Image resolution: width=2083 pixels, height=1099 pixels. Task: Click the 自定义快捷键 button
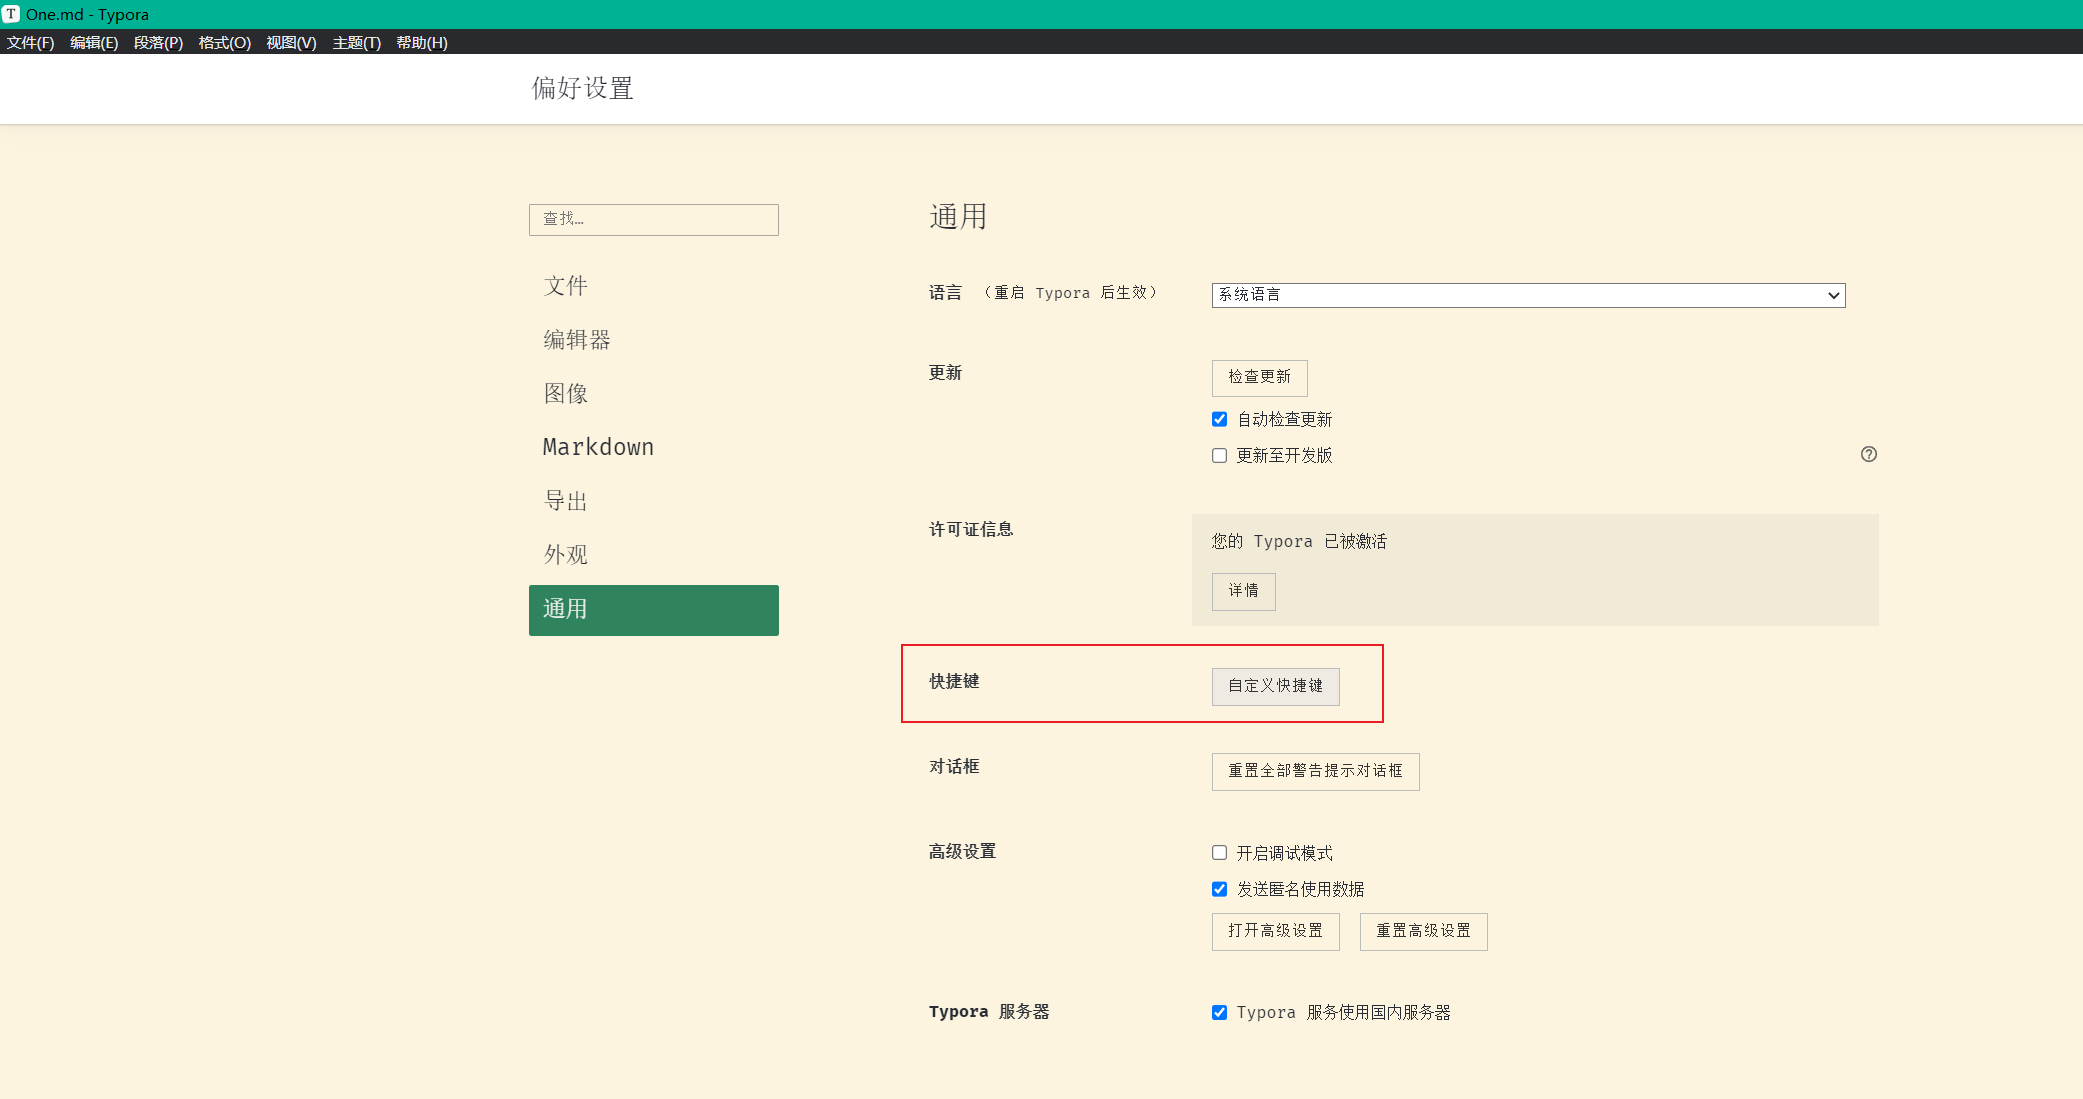(x=1275, y=686)
